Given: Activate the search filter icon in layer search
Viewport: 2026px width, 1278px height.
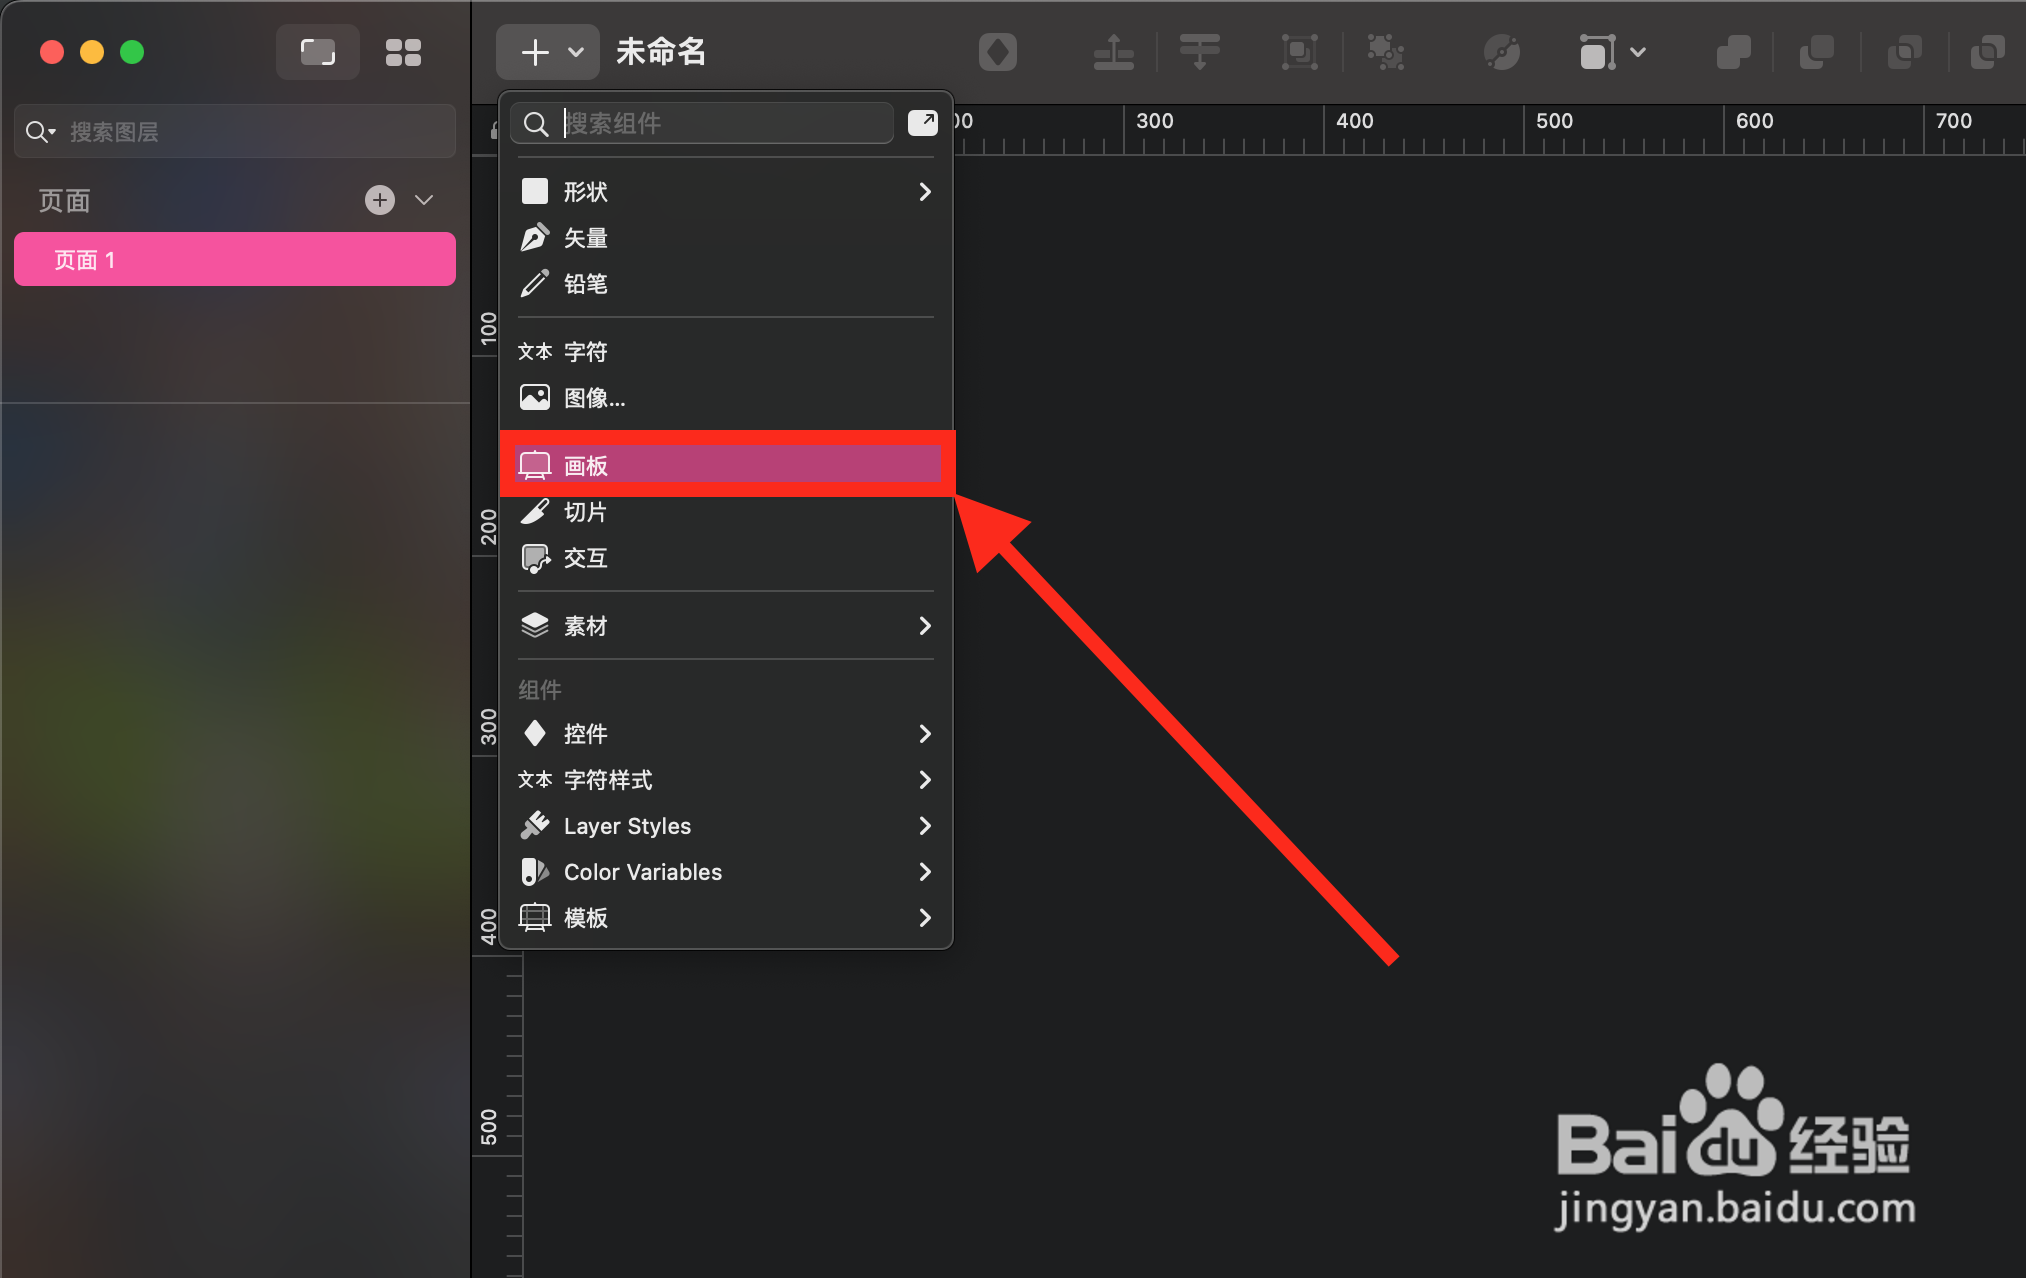Looking at the screenshot, I should point(40,131).
